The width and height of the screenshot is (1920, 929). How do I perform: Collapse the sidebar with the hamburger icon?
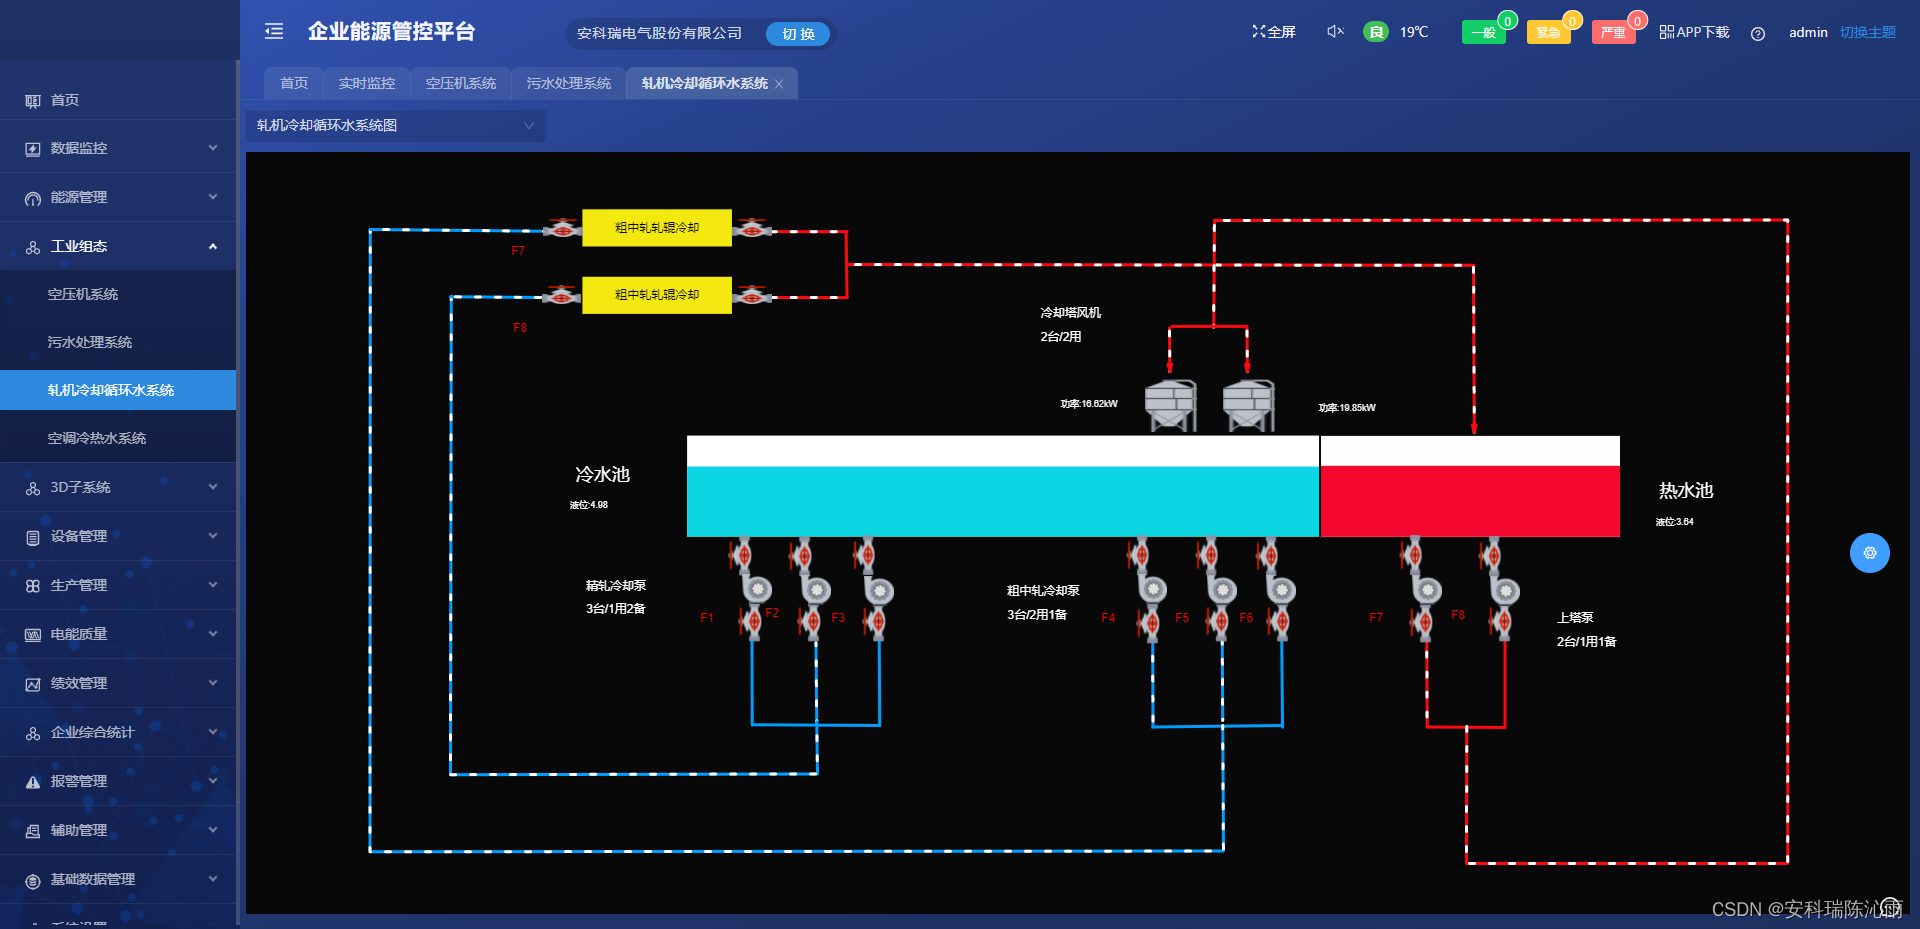coord(274,32)
